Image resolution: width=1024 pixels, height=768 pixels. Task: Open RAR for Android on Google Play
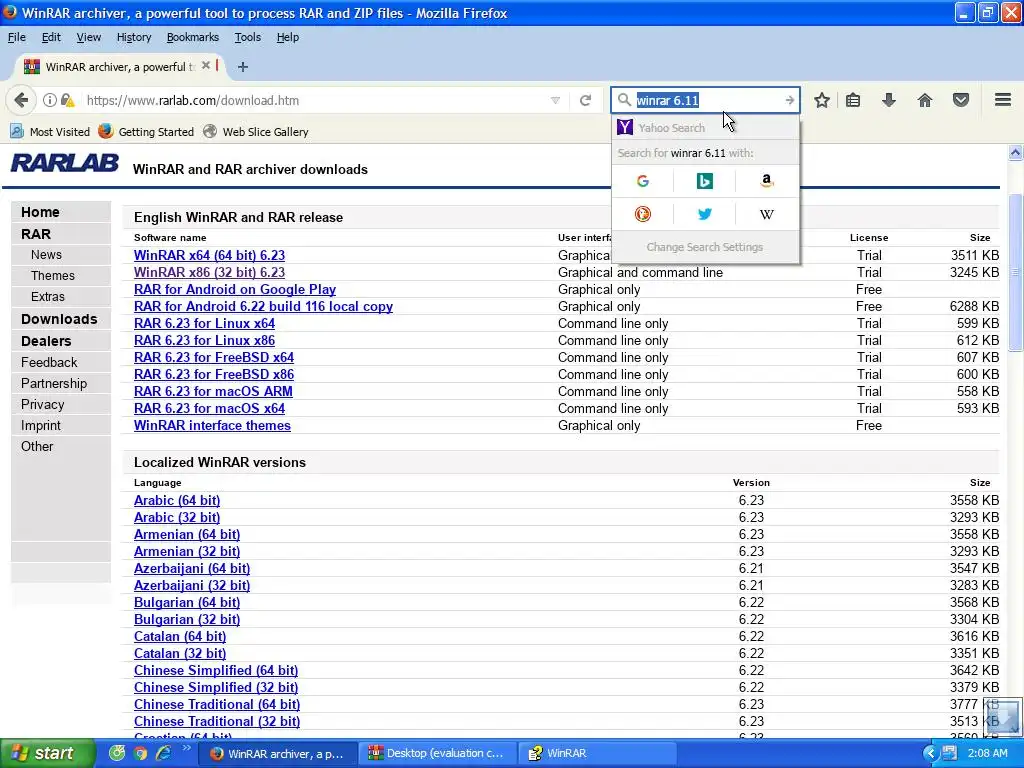tap(235, 289)
